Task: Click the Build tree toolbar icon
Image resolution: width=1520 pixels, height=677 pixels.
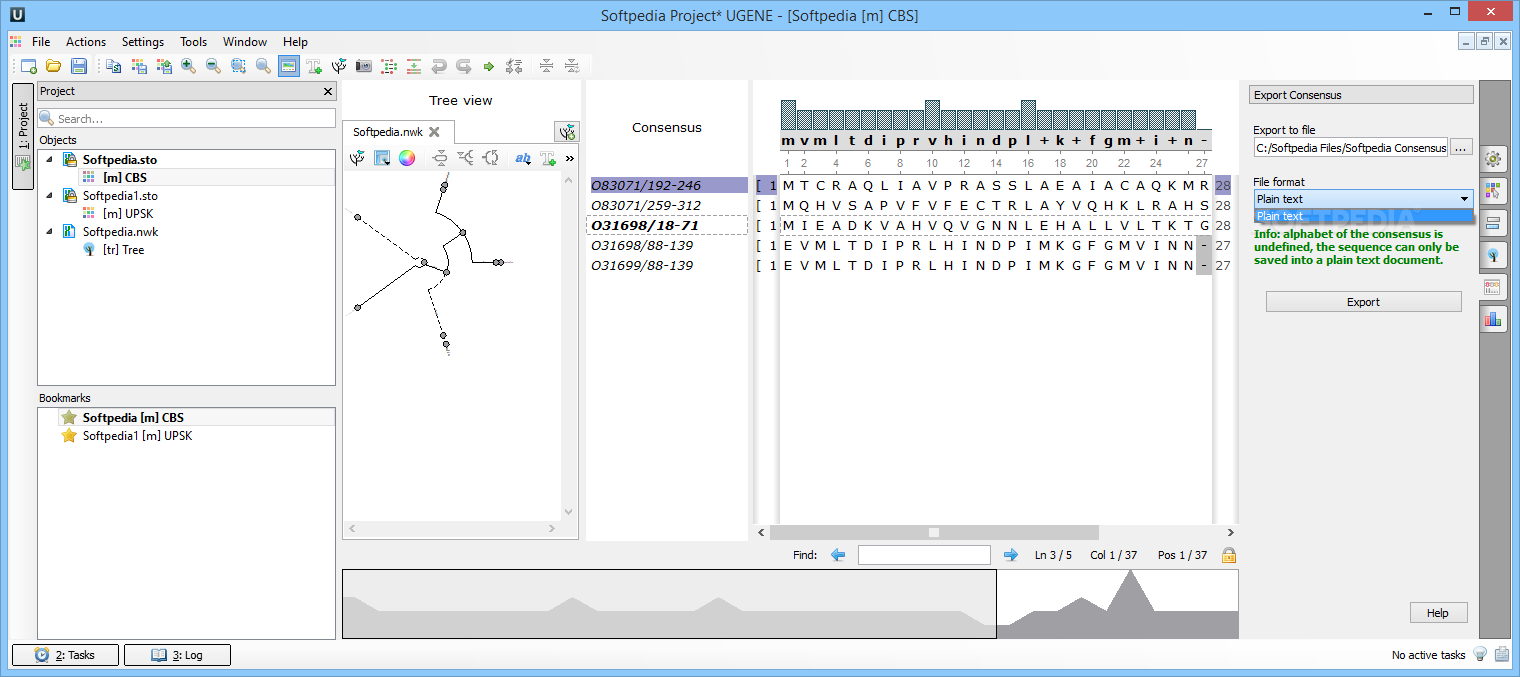Action: [x=339, y=66]
